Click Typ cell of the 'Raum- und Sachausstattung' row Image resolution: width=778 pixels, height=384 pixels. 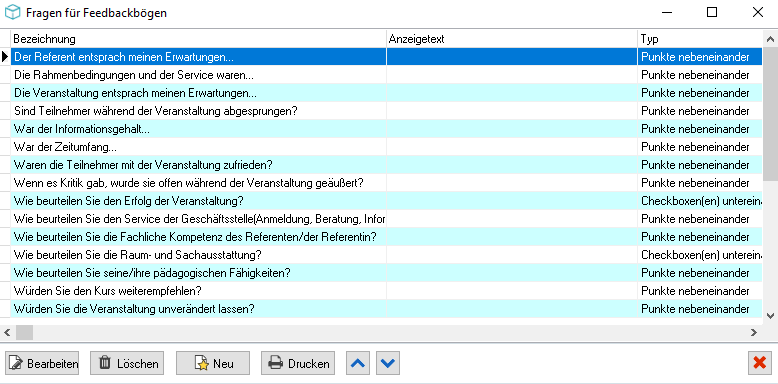pyautogui.click(x=700, y=255)
